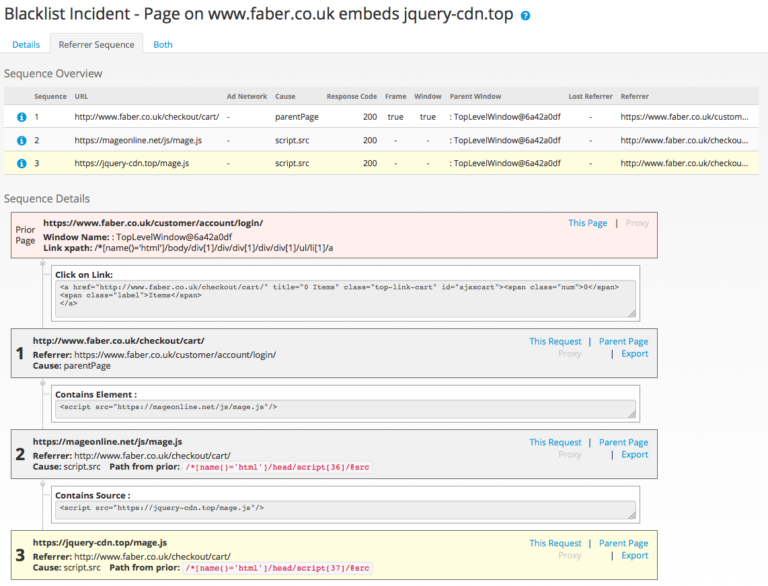
Task: Click Export link in step 2
Action: (634, 455)
